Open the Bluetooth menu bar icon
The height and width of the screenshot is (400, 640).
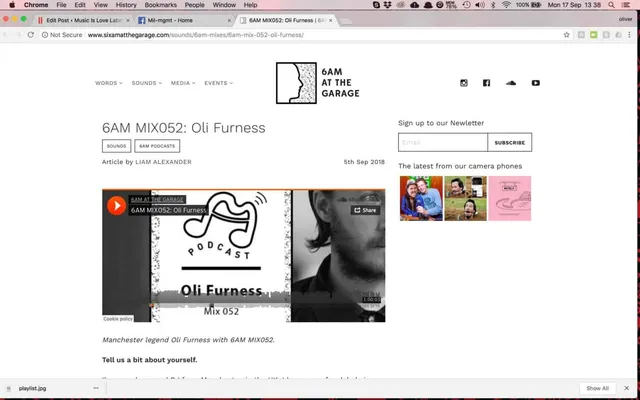click(493, 5)
